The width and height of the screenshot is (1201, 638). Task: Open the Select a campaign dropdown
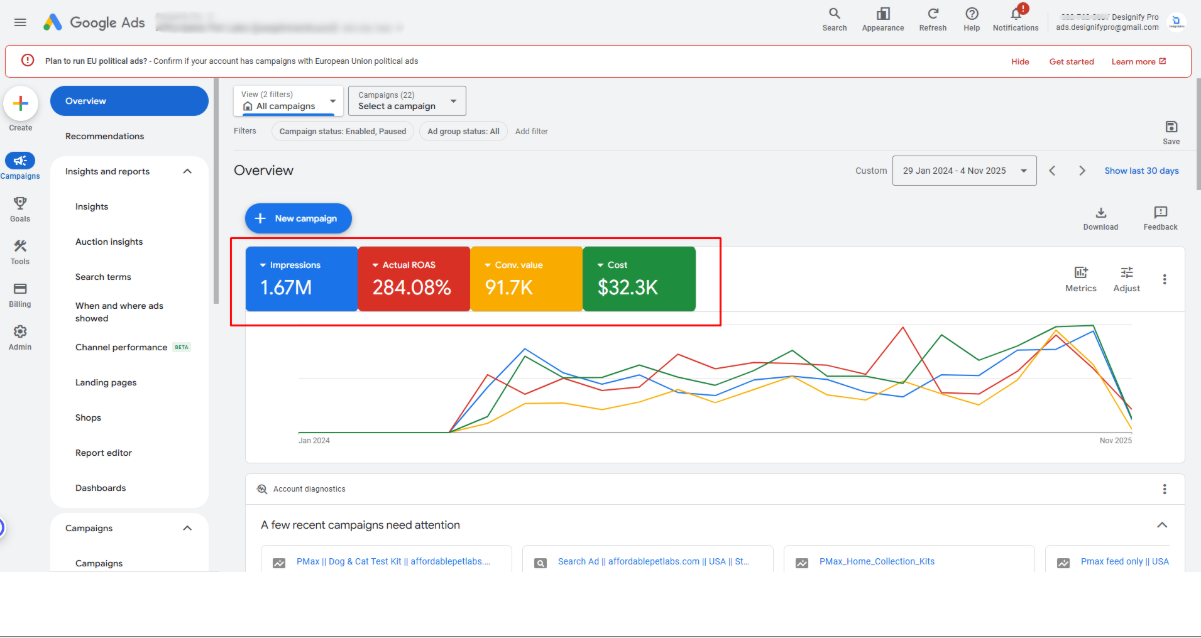coord(407,101)
